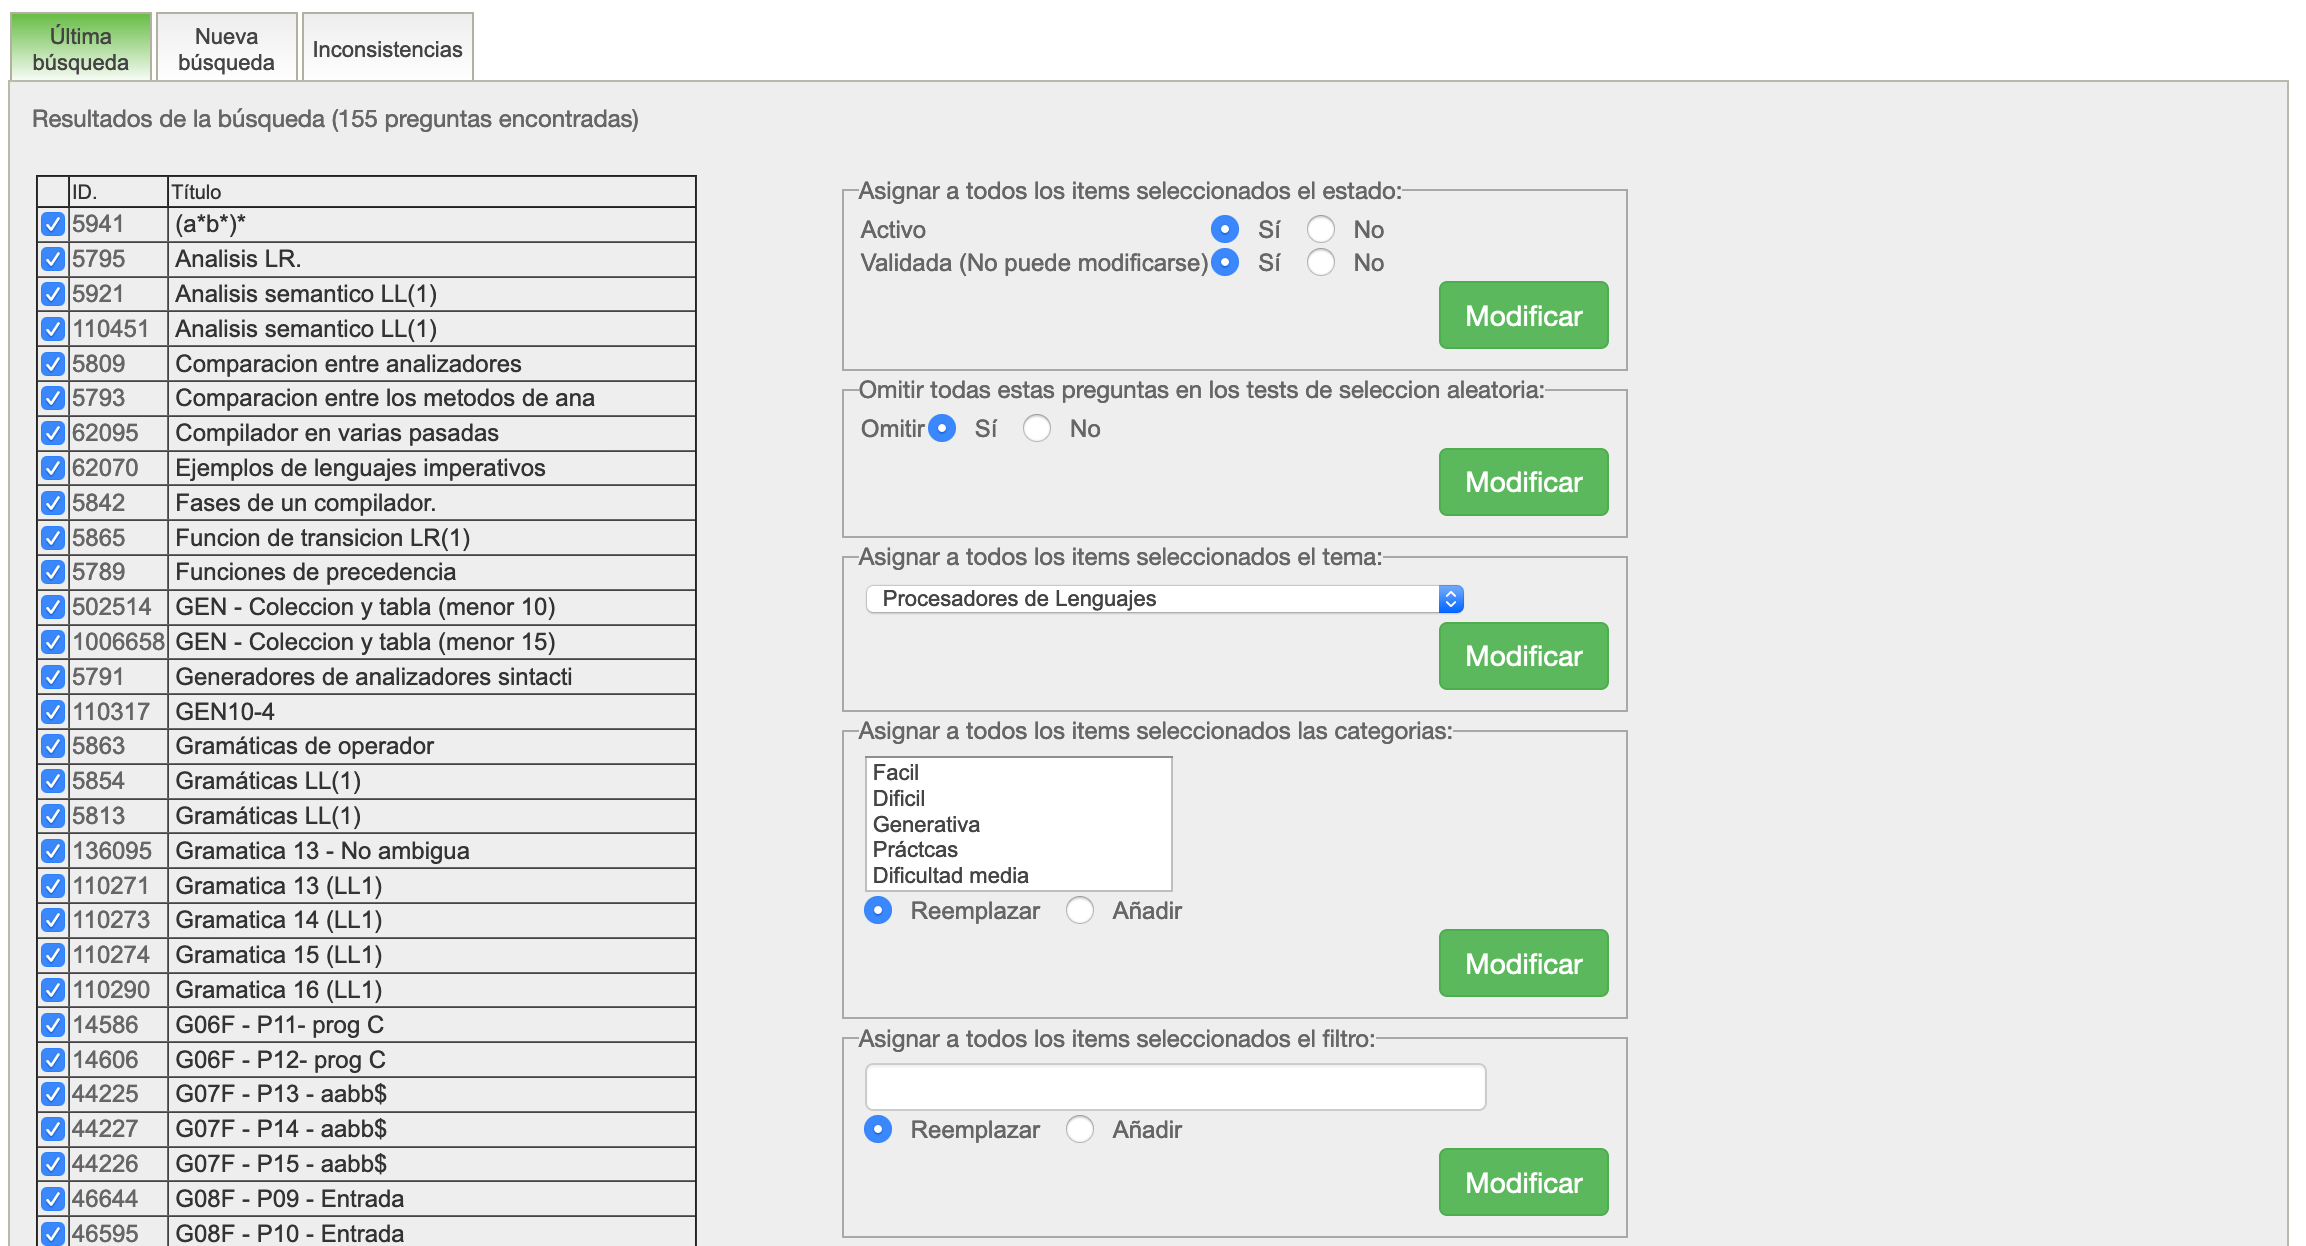
Task: Click the filtro text input field
Action: [x=1174, y=1087]
